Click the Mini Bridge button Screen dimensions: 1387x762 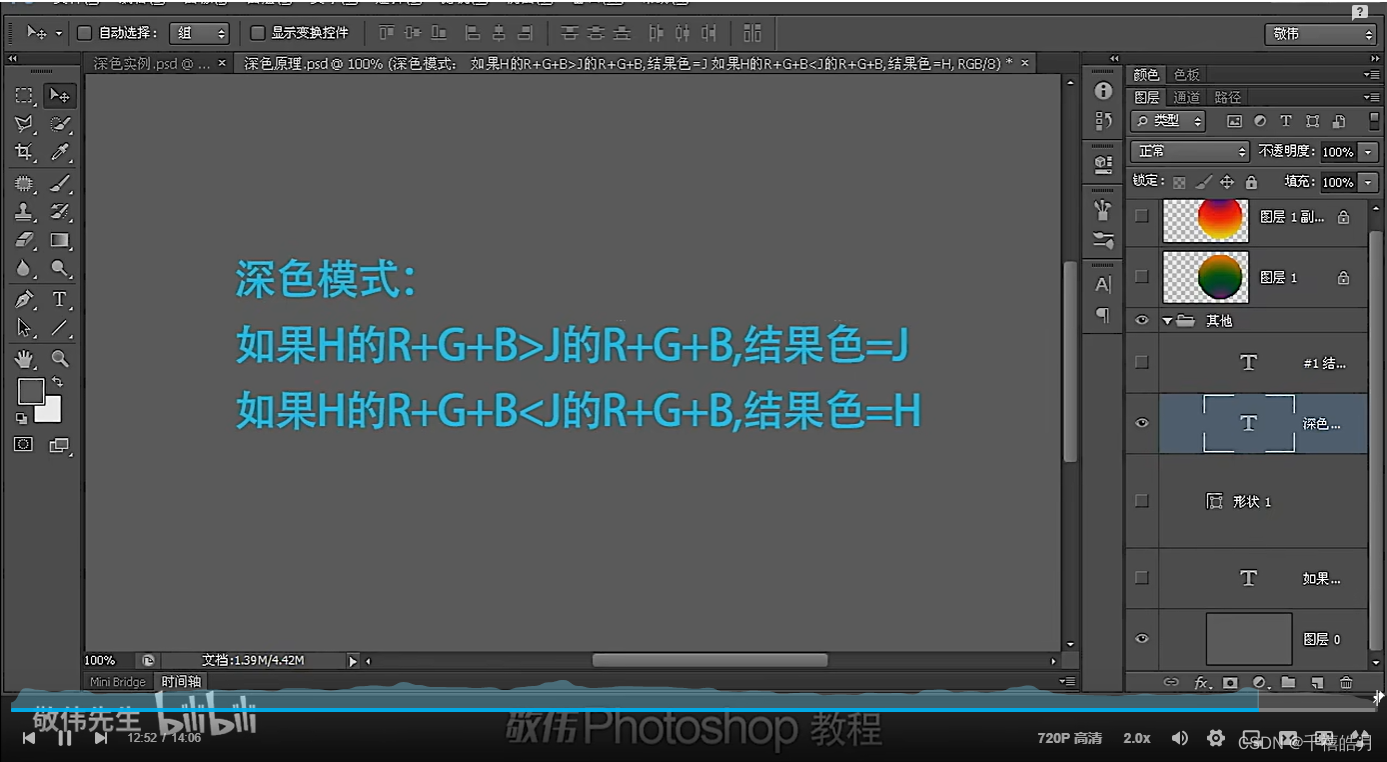point(117,682)
